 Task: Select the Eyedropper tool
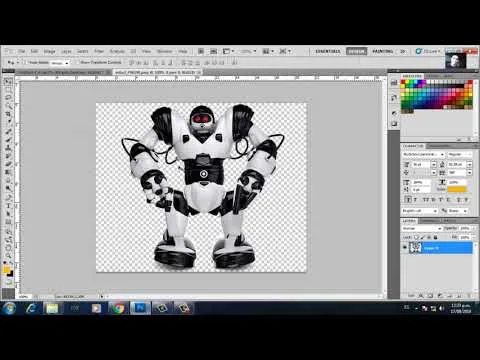[8, 122]
